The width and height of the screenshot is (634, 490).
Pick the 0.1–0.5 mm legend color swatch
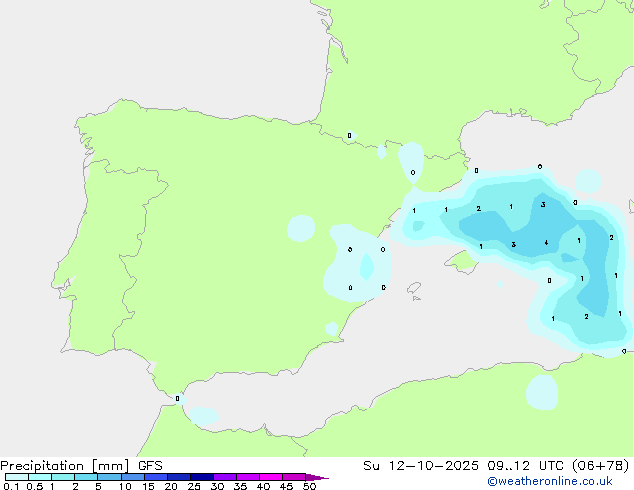tap(17, 477)
